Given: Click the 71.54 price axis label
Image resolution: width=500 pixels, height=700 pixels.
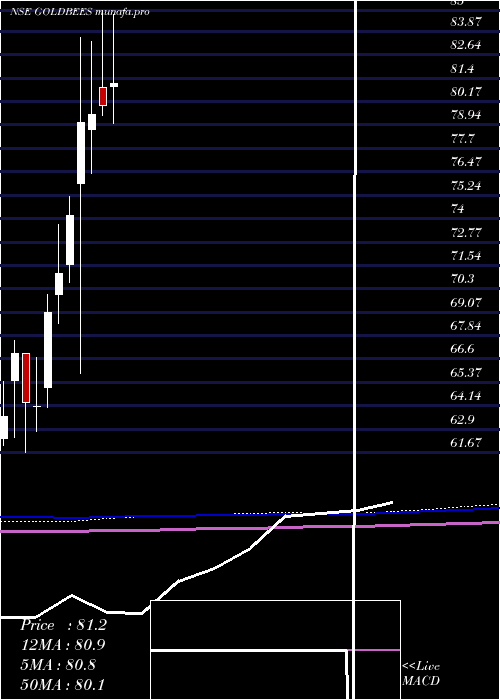Looking at the screenshot, I should tap(466, 256).
